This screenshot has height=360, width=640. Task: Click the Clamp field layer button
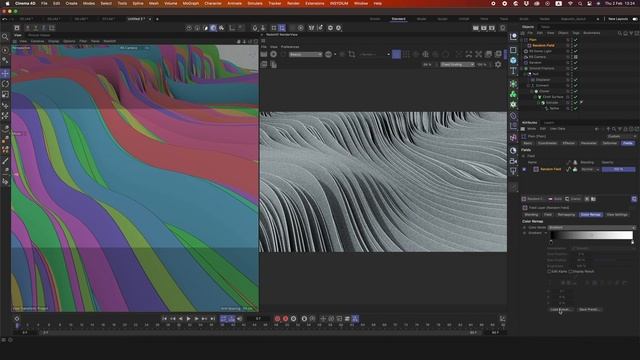pyautogui.click(x=573, y=199)
